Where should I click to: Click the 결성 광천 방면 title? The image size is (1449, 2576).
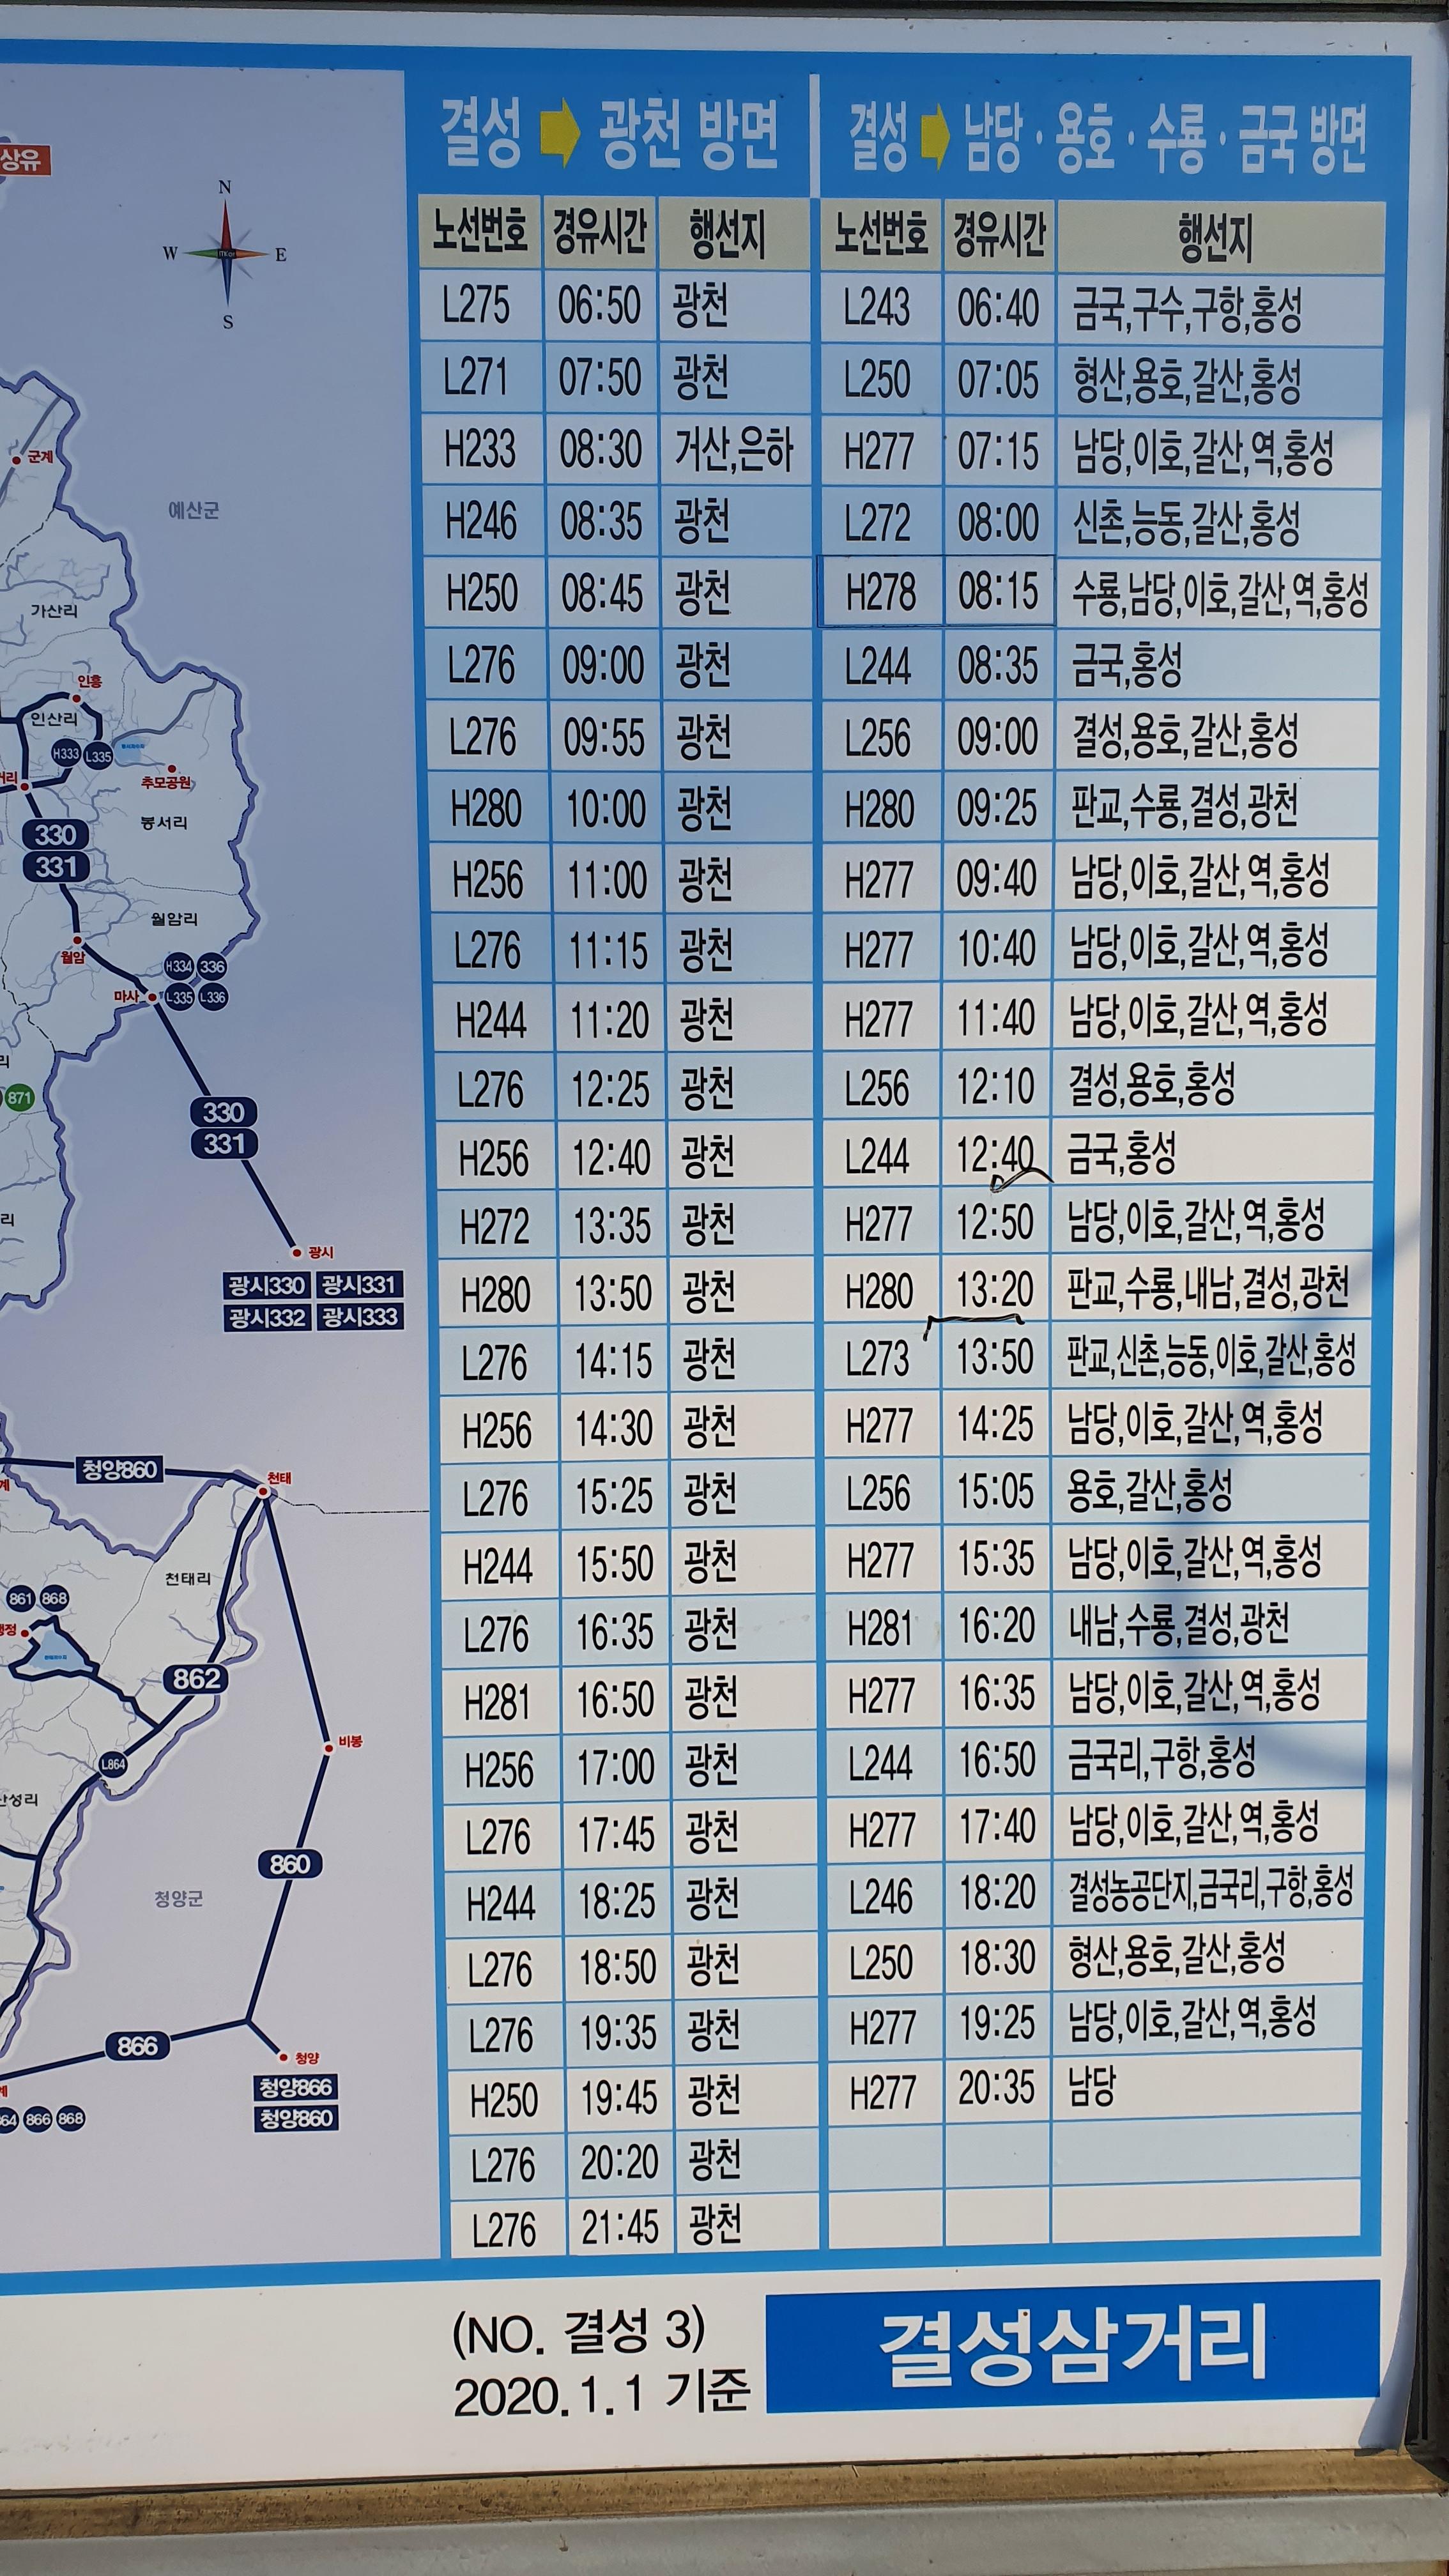tap(609, 135)
